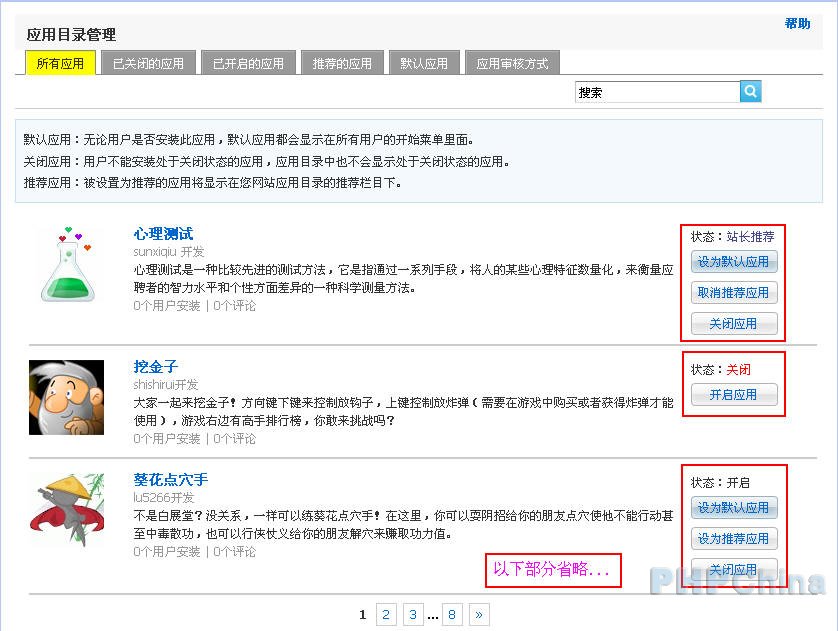
Task: Open the 心理测试 flask app icon
Action: (67, 264)
